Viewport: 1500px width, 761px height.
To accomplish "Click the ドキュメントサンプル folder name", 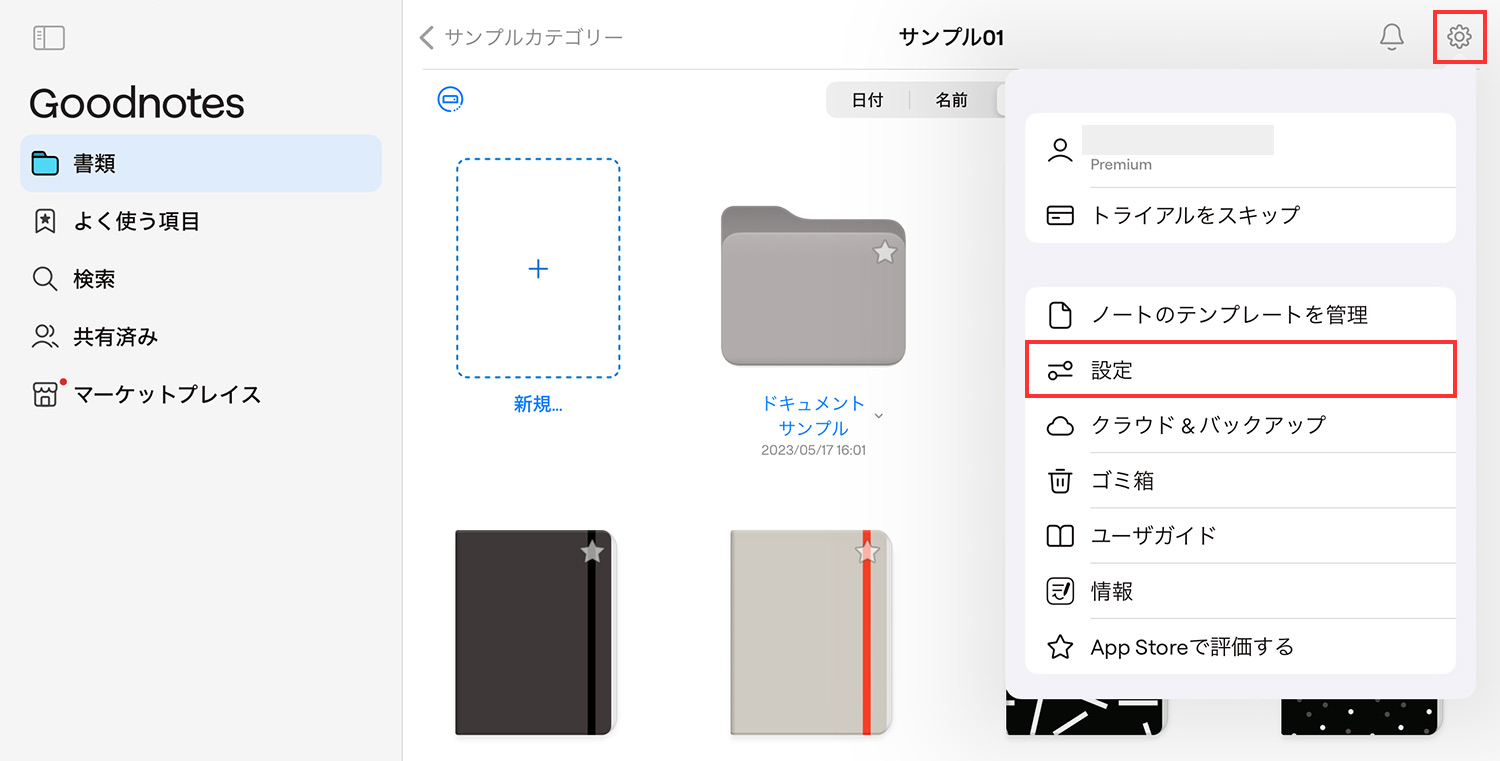I will coord(813,416).
